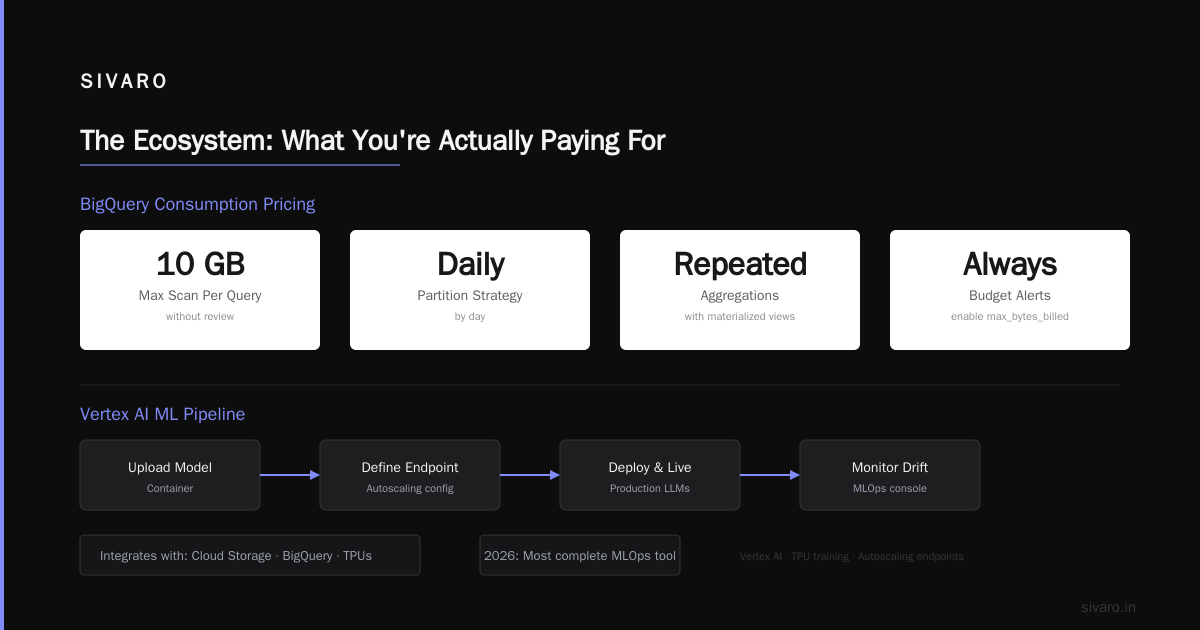
Task: Select the Define Endpoint pipeline step
Action: point(410,475)
